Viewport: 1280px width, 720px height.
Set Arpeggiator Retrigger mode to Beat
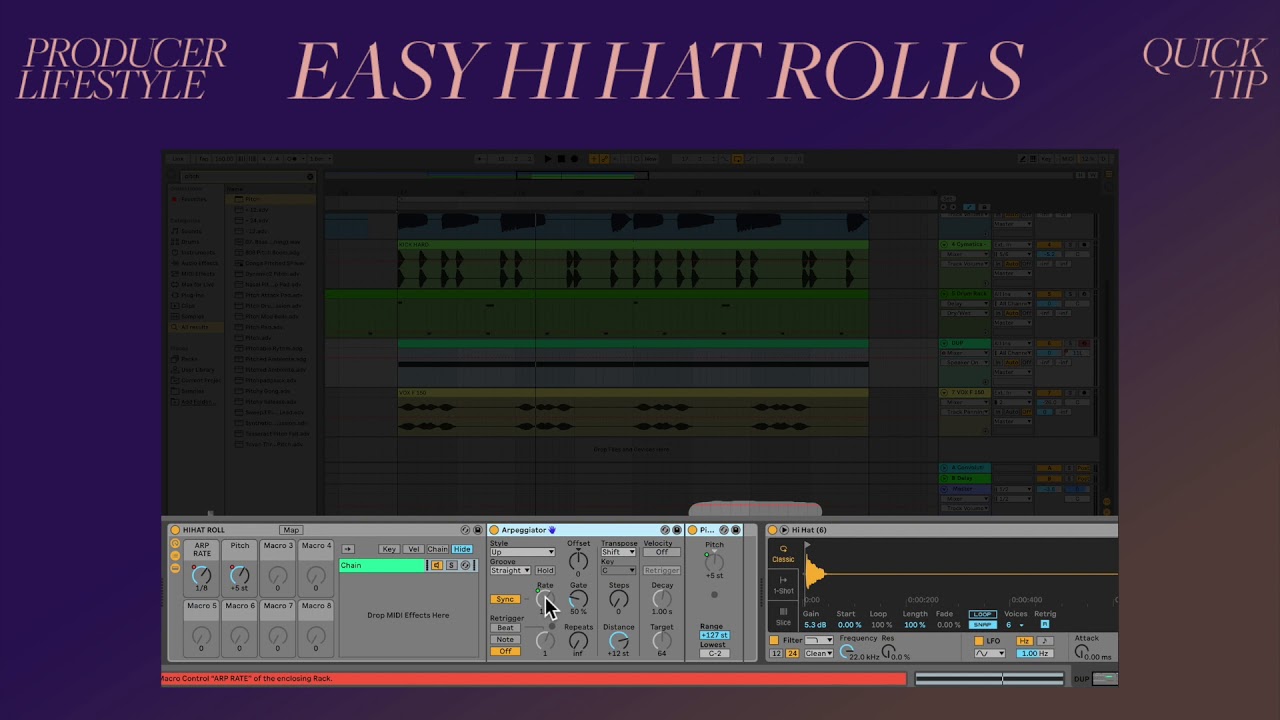coord(505,628)
